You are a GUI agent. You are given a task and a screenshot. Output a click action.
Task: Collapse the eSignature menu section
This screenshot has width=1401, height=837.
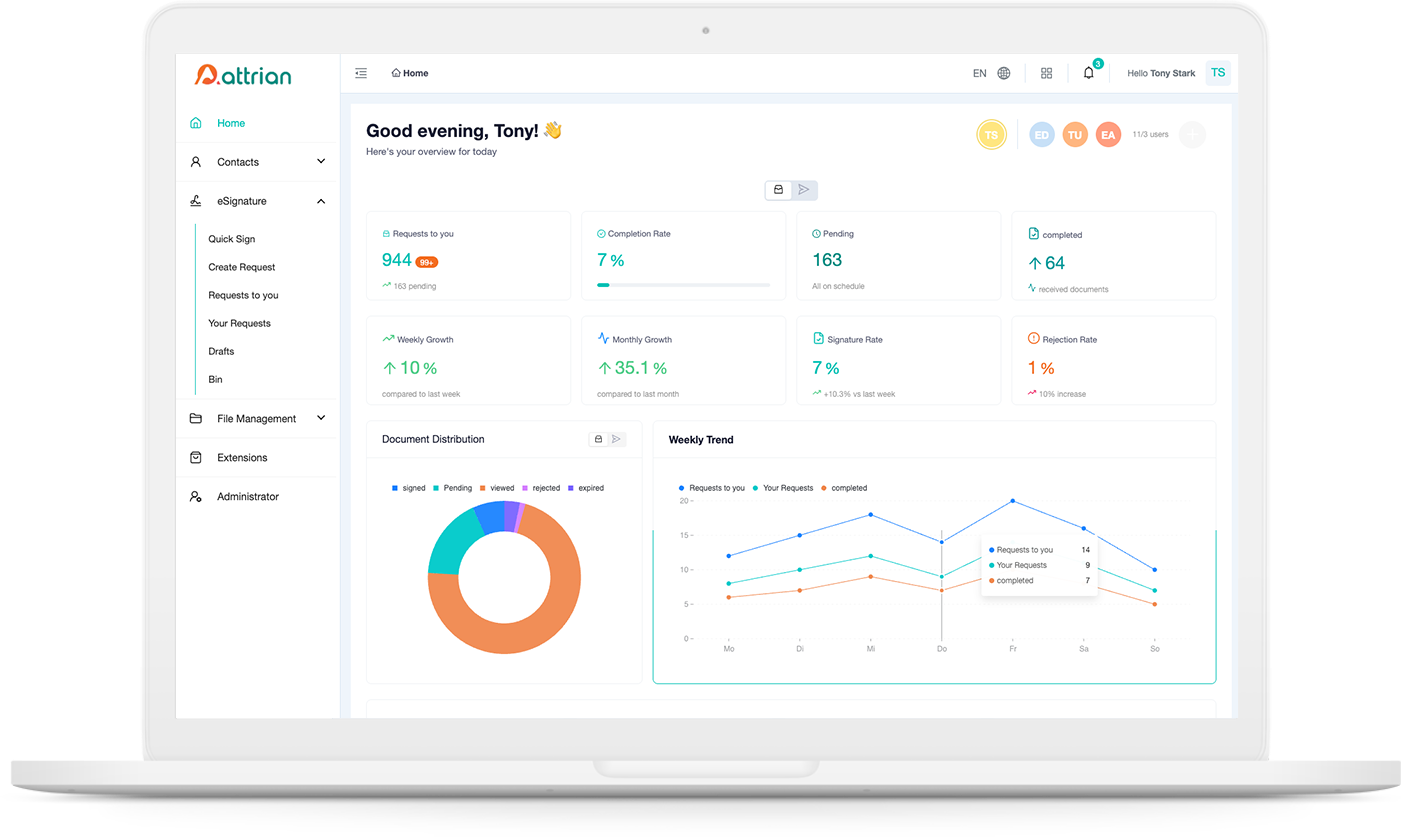tap(321, 201)
